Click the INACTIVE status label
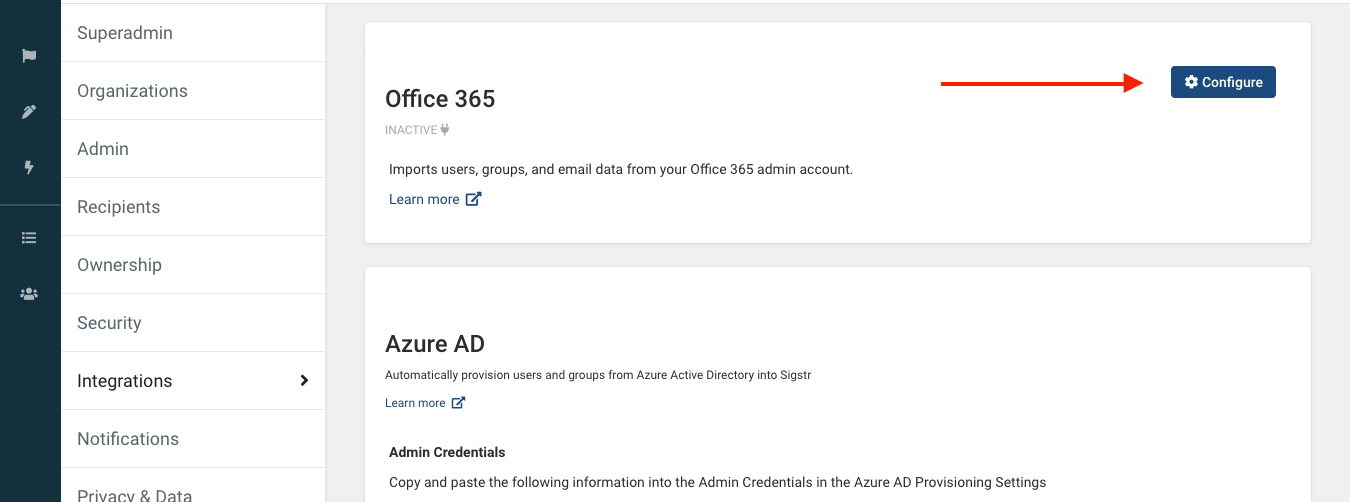 click(411, 130)
